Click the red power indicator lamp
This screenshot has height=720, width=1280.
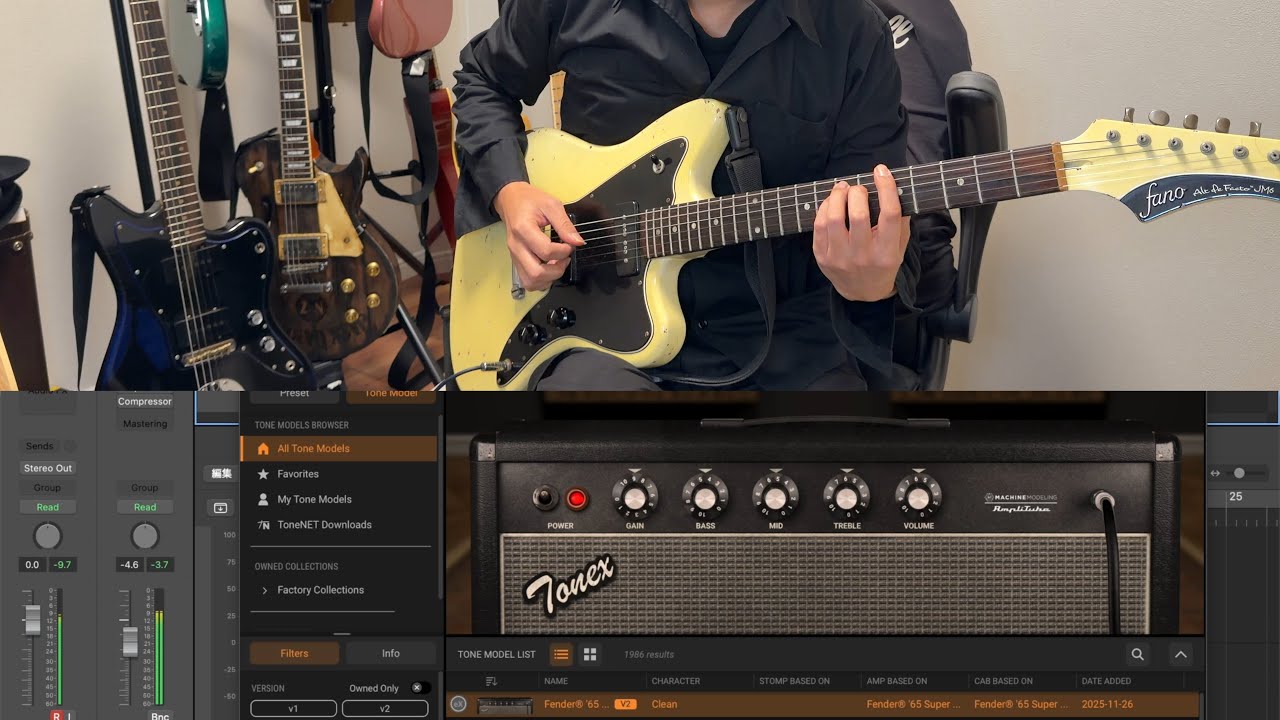tap(577, 498)
